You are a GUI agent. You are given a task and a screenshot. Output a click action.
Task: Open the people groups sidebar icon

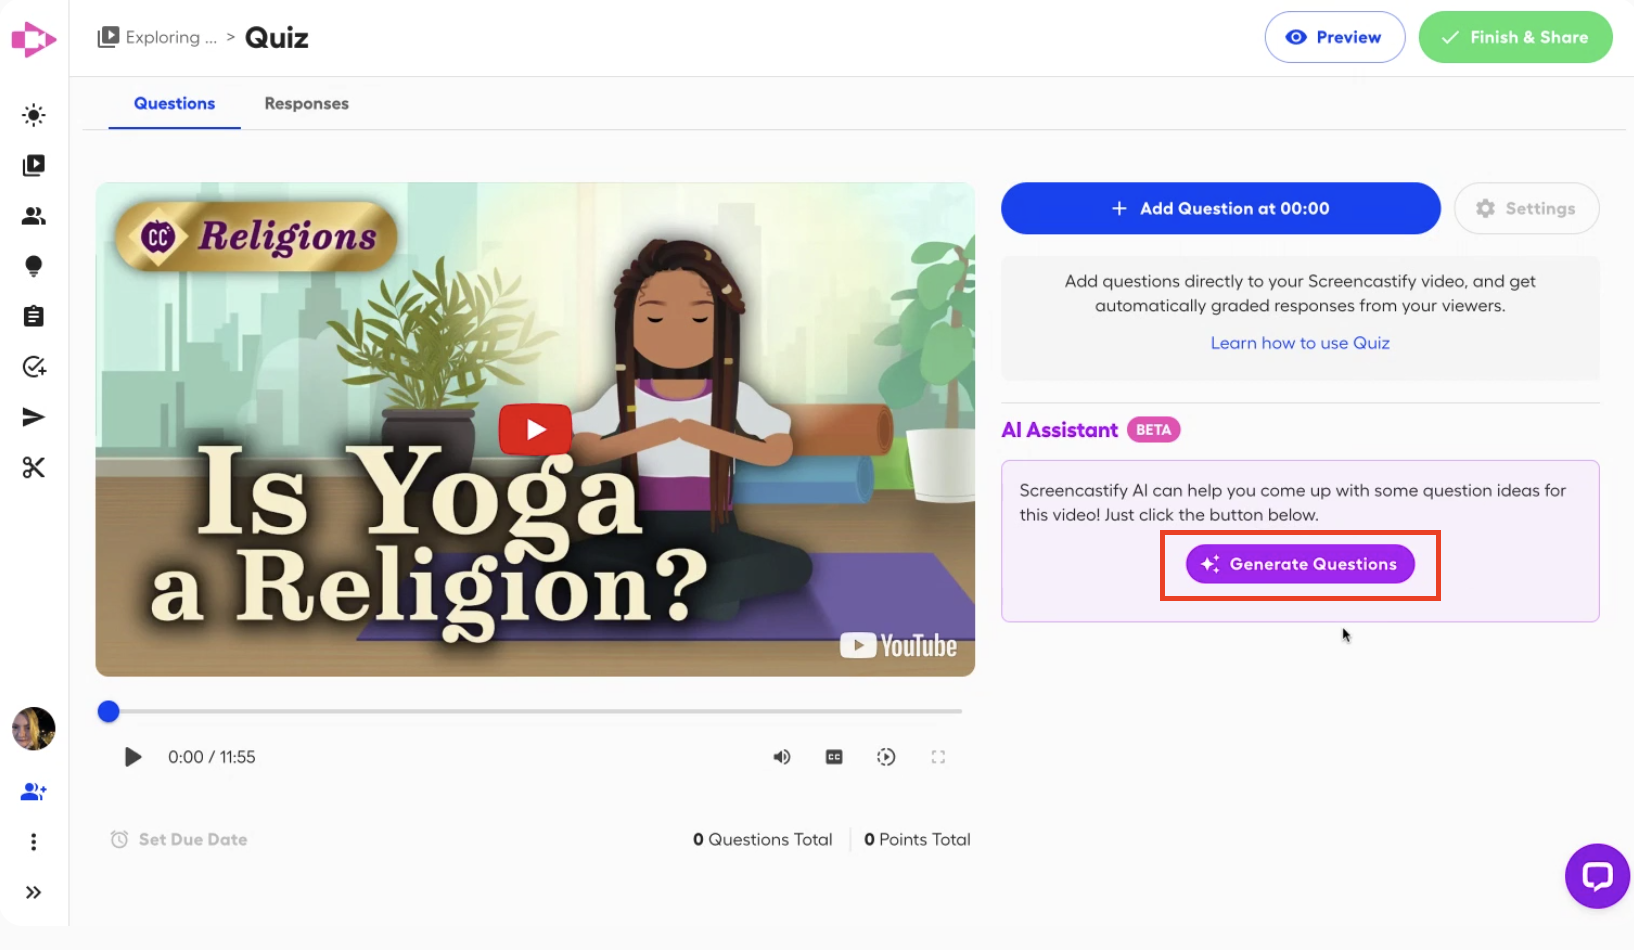coord(34,216)
